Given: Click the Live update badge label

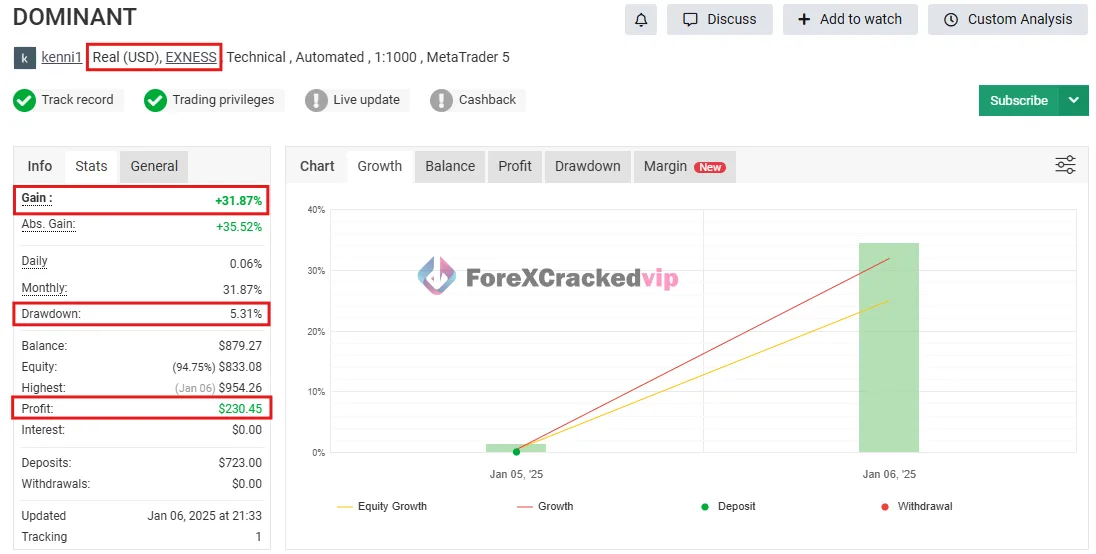Looking at the screenshot, I should (367, 100).
